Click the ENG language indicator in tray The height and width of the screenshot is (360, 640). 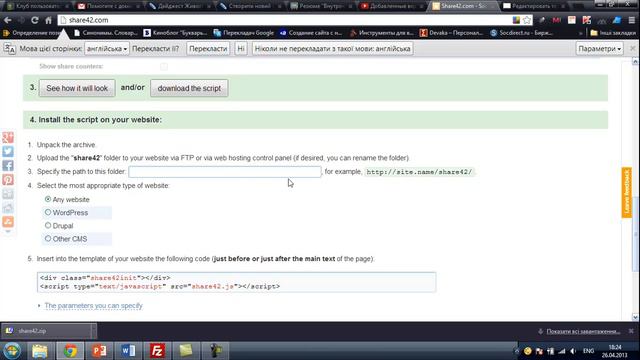589,351
